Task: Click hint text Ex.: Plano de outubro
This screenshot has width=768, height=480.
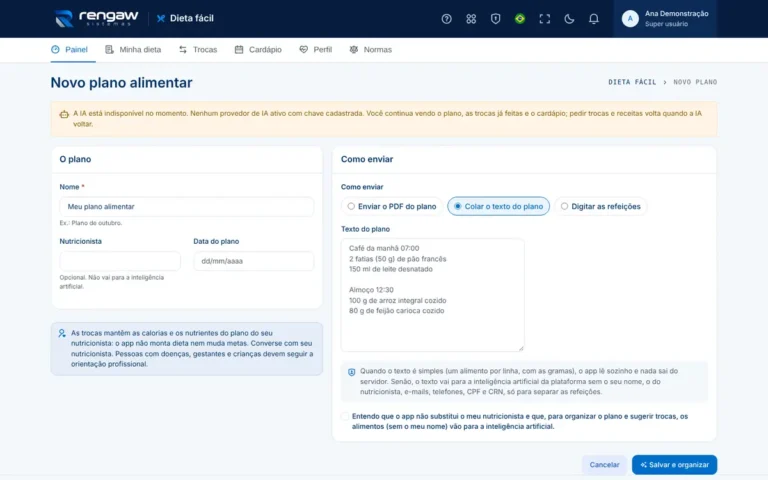Action: coord(91,223)
